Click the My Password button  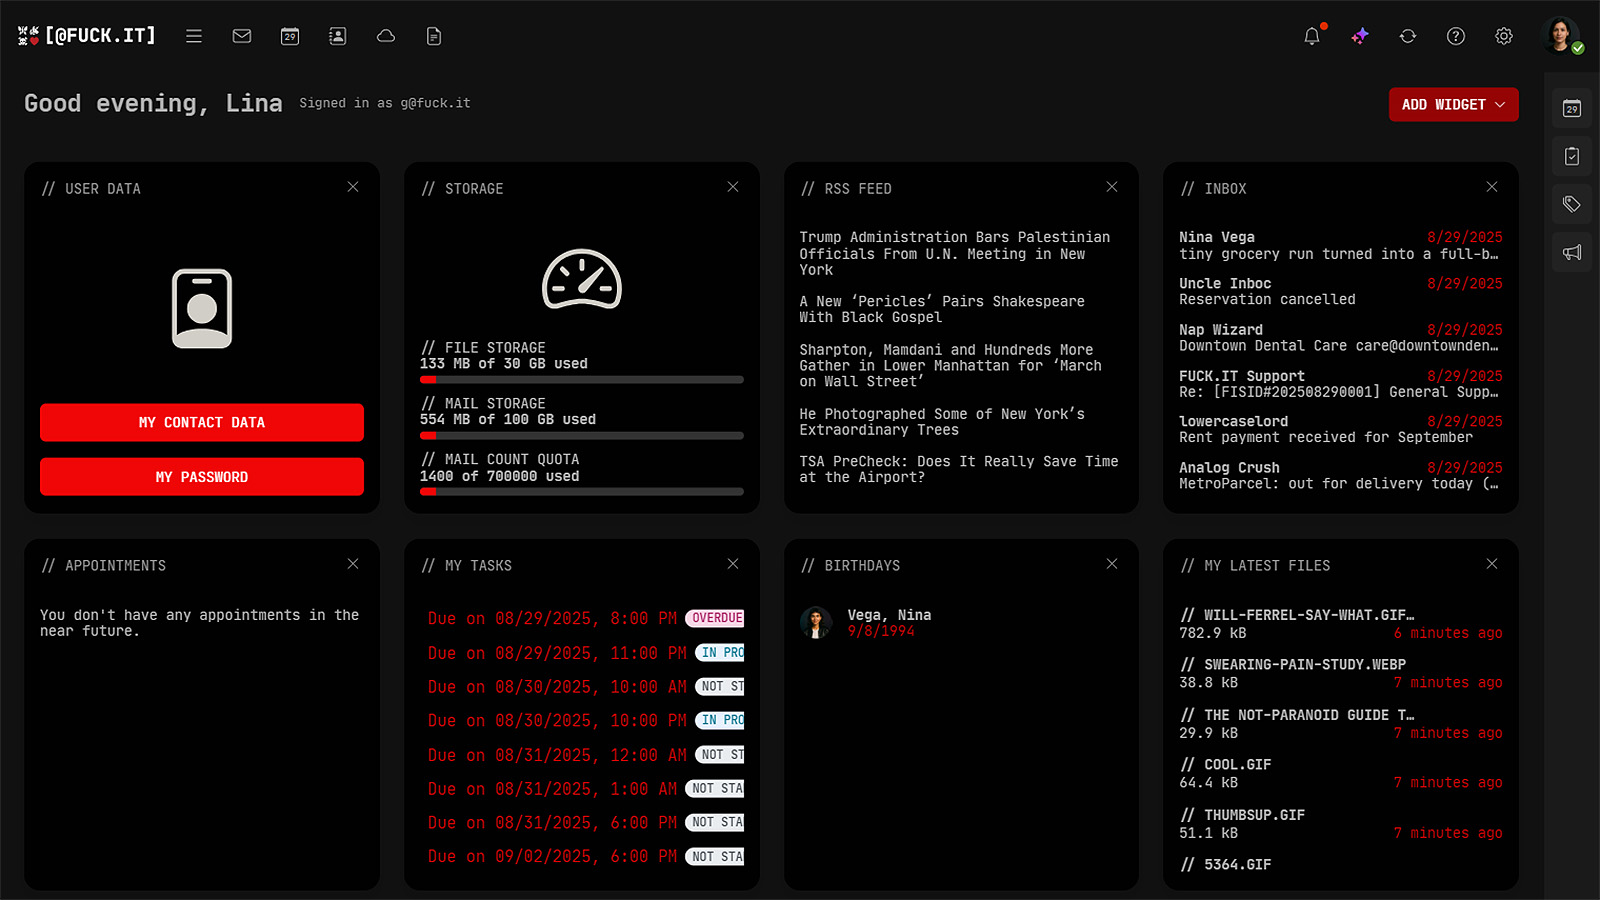pyautogui.click(x=202, y=477)
